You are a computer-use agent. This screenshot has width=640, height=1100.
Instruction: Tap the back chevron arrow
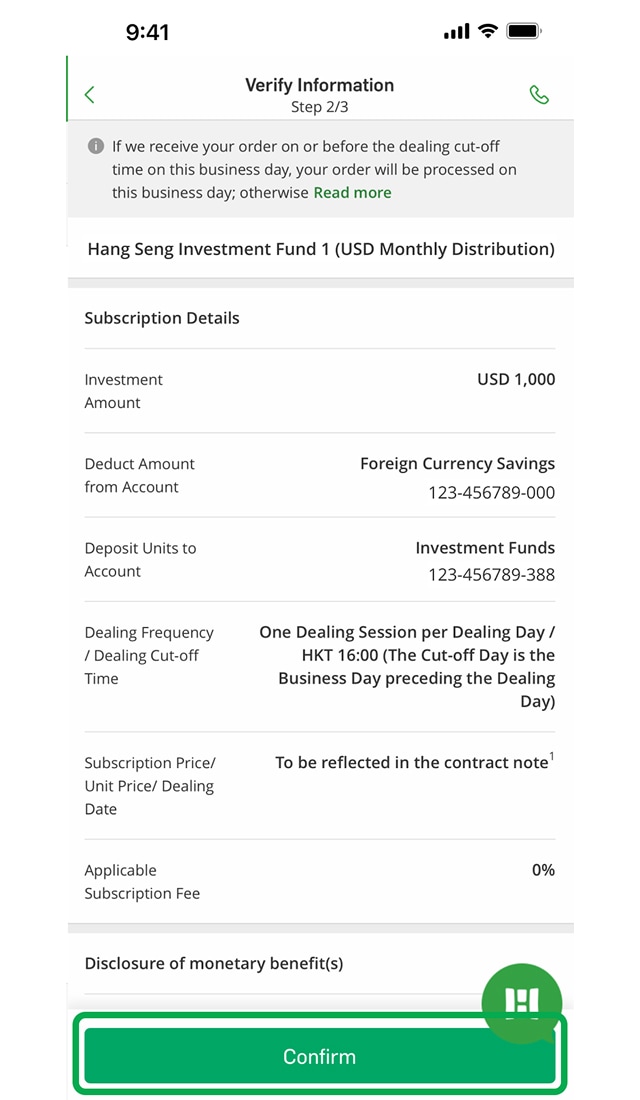point(90,95)
